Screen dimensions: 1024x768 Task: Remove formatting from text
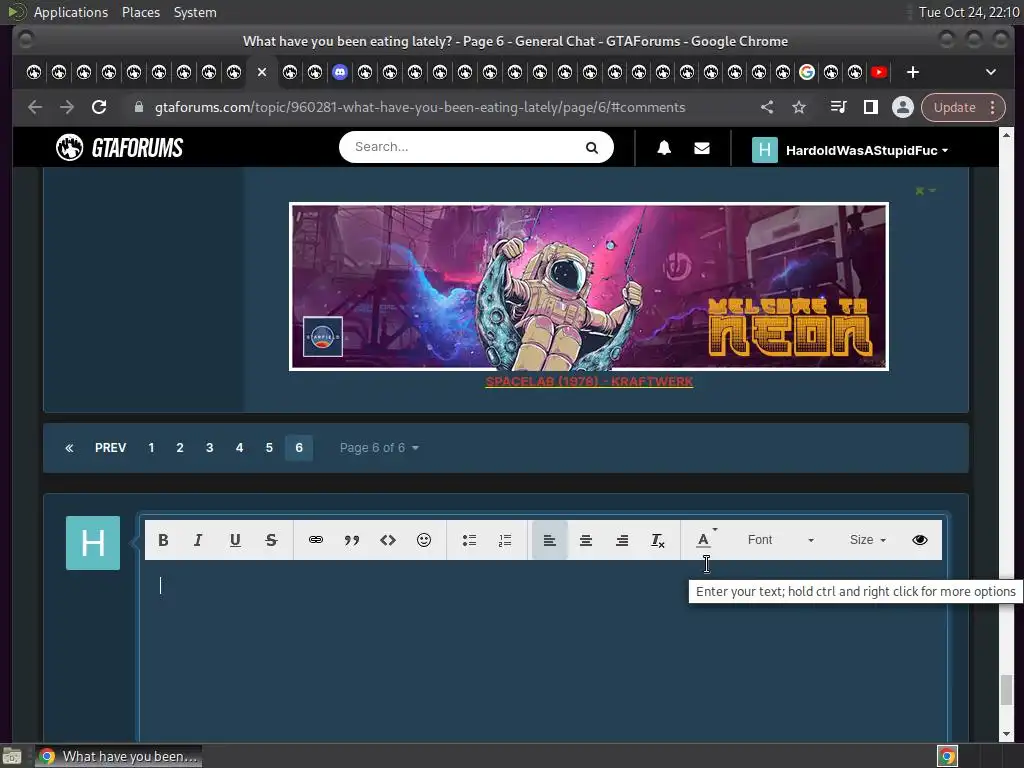tap(658, 540)
